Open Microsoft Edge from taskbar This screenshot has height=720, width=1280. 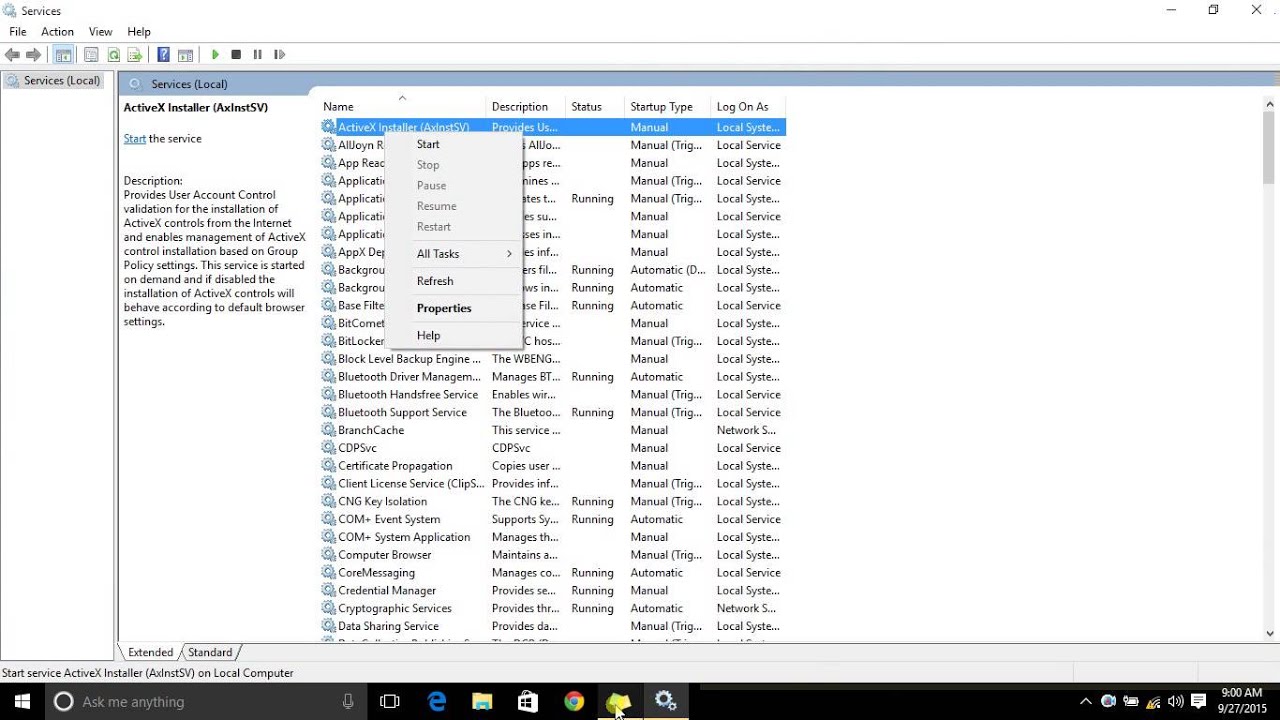437,701
